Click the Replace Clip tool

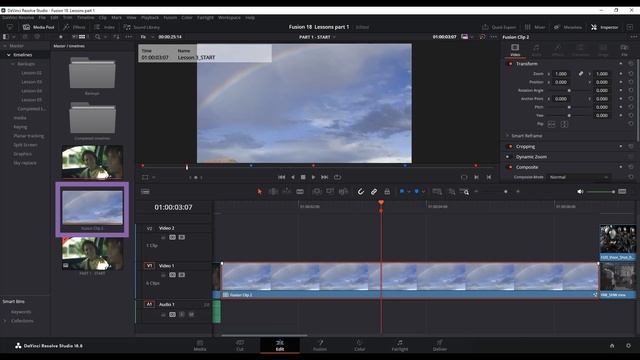(343, 191)
